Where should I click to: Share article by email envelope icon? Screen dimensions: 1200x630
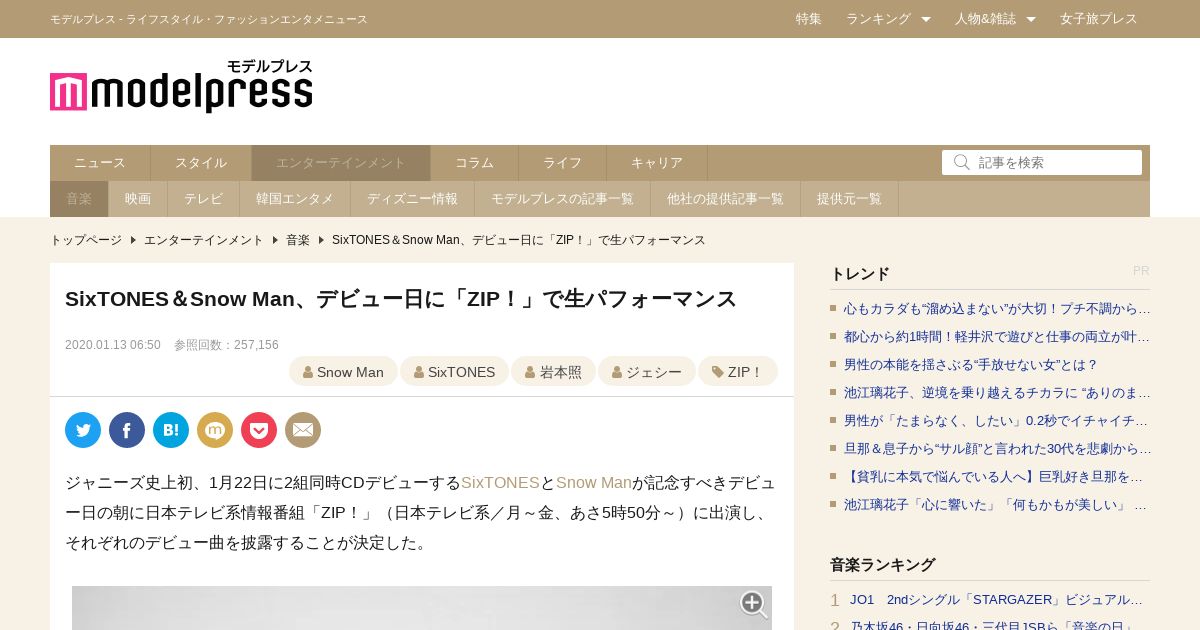click(x=303, y=430)
